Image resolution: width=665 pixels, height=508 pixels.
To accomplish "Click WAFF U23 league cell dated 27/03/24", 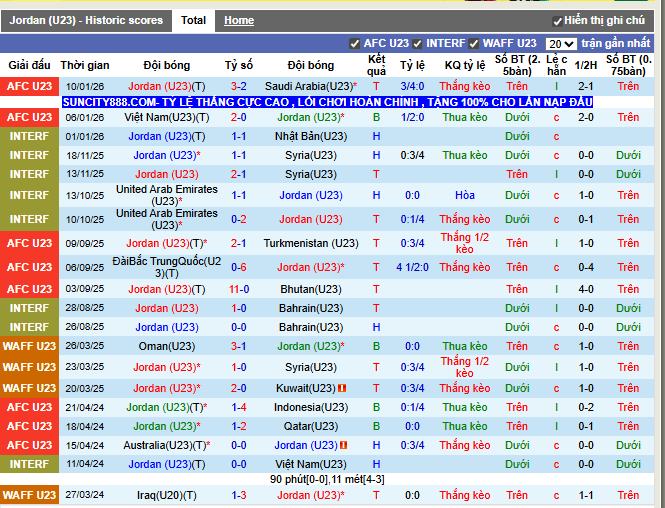I will tap(29, 495).
